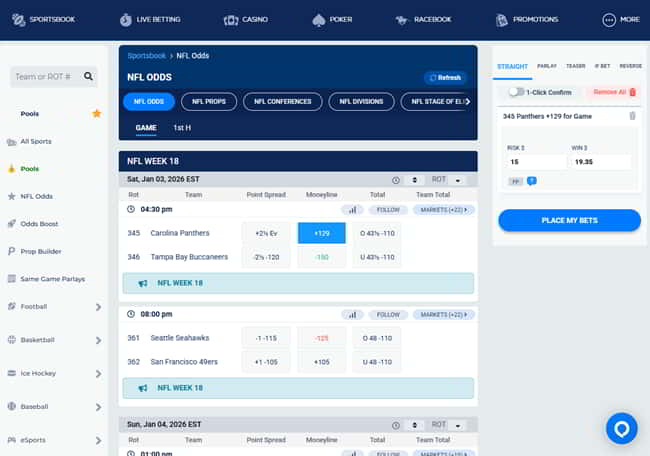
Task: Click the Sportsbook breadcrumb link
Action: tap(146, 56)
